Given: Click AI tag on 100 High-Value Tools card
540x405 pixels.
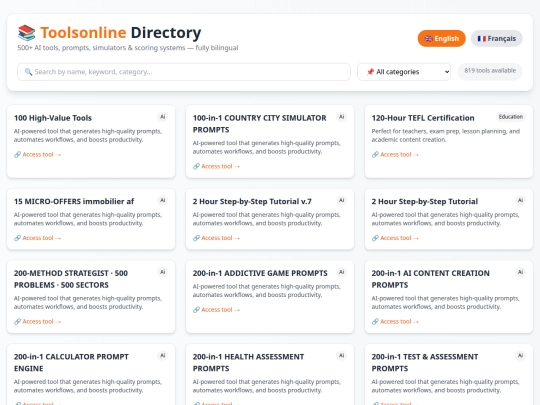Looking at the screenshot, I should point(163,117).
